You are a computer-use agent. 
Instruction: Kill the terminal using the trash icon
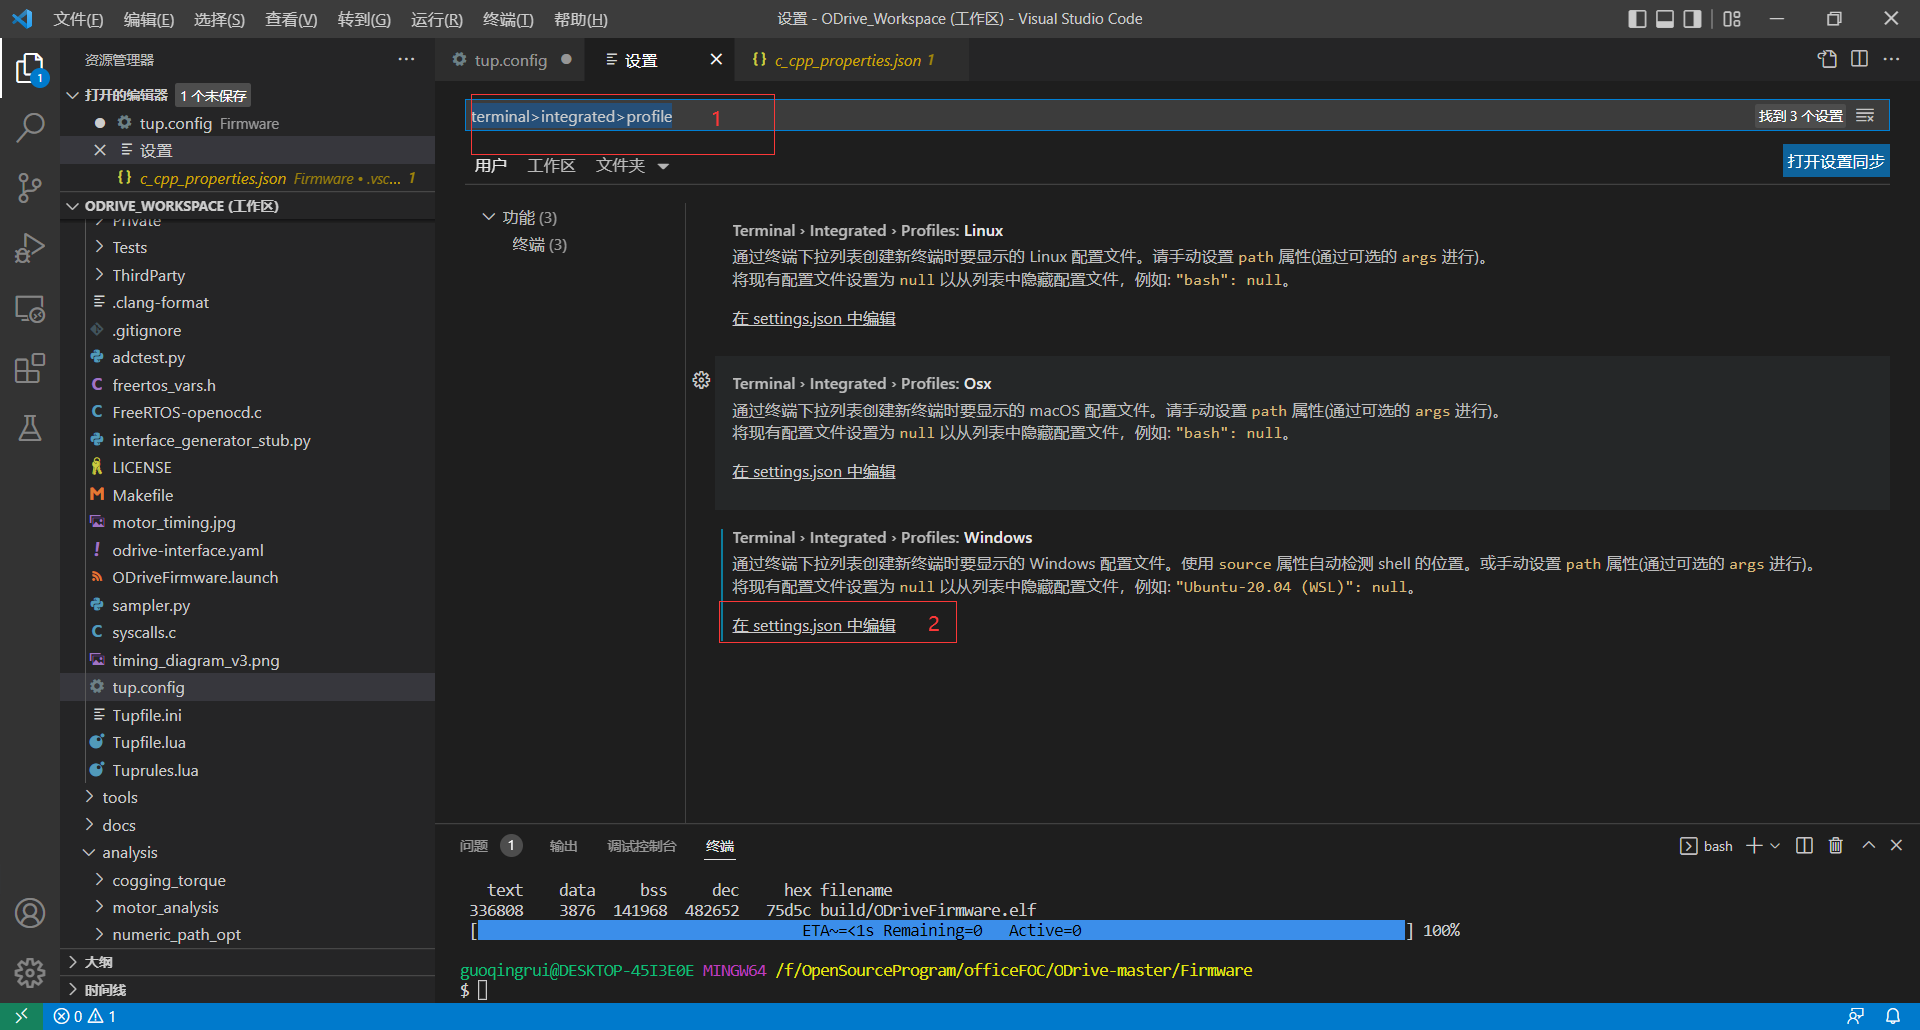1835,845
